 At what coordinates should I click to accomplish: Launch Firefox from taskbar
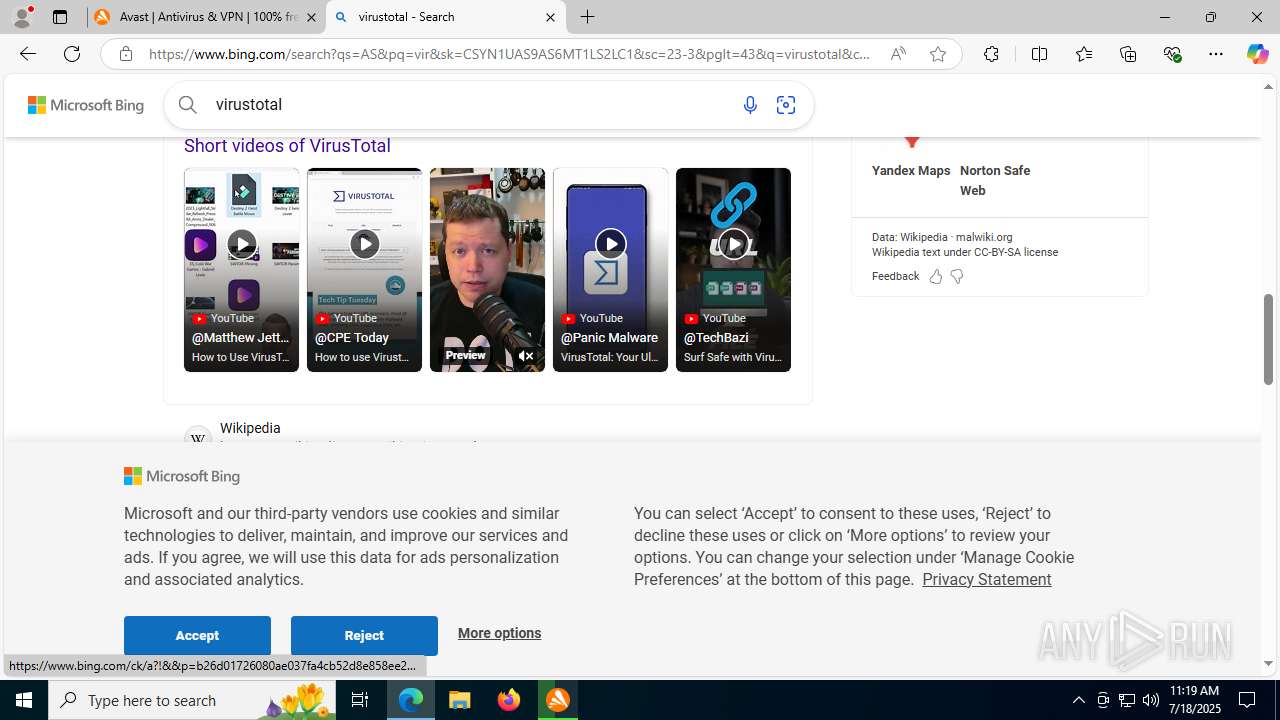click(509, 700)
